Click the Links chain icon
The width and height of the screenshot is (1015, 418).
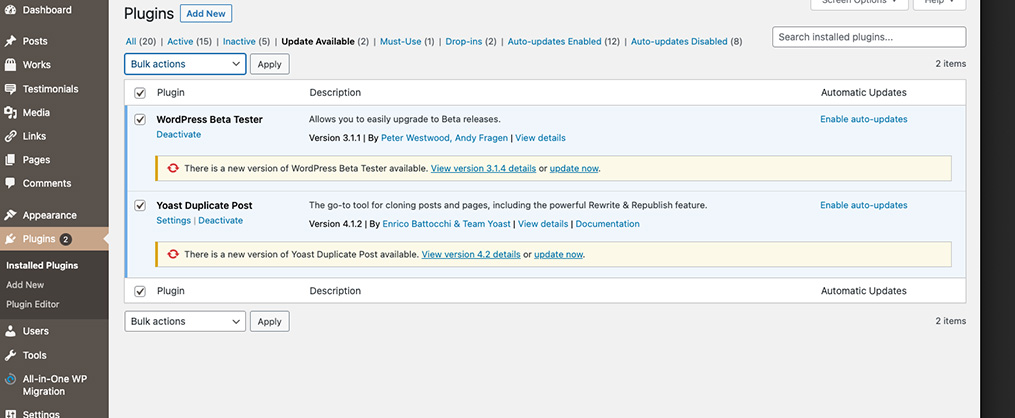pyautogui.click(x=10, y=137)
